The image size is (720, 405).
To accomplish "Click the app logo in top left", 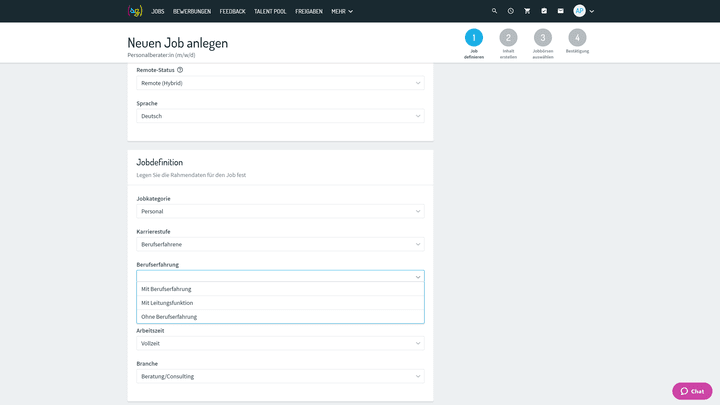I will tap(135, 11).
